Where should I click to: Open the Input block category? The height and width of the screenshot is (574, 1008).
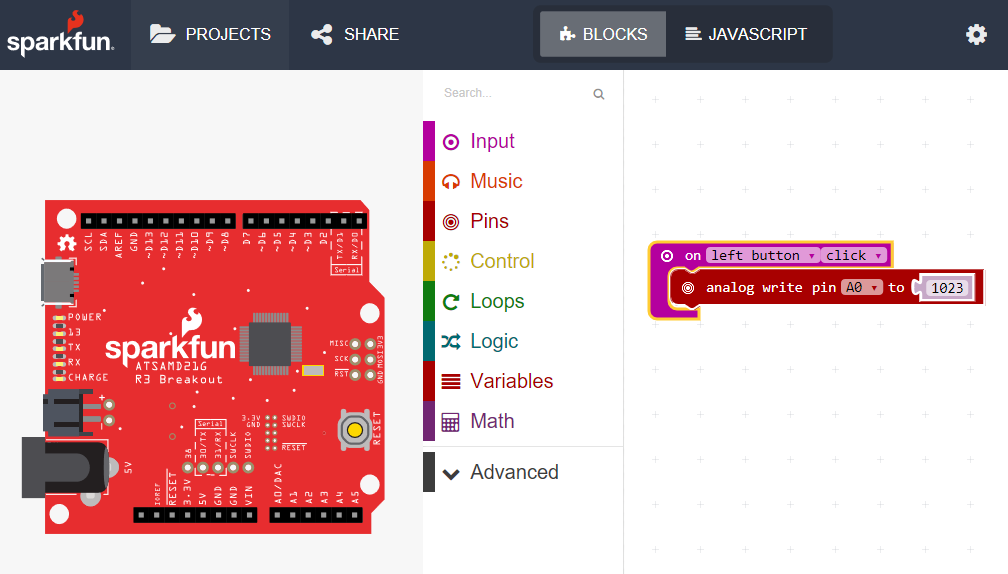tap(523, 141)
